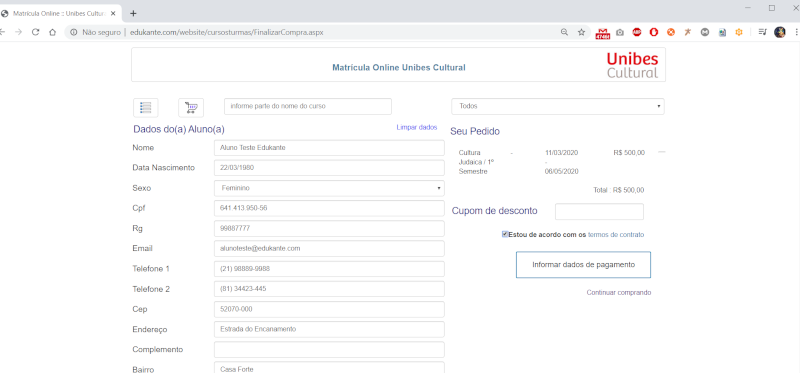This screenshot has height=373, width=800.
Task: Click the 'Total : R$ 500,00' text
Action: [x=619, y=190]
